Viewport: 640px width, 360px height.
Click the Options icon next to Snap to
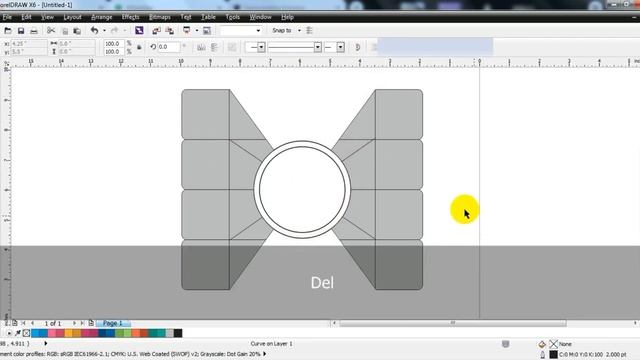(309, 31)
